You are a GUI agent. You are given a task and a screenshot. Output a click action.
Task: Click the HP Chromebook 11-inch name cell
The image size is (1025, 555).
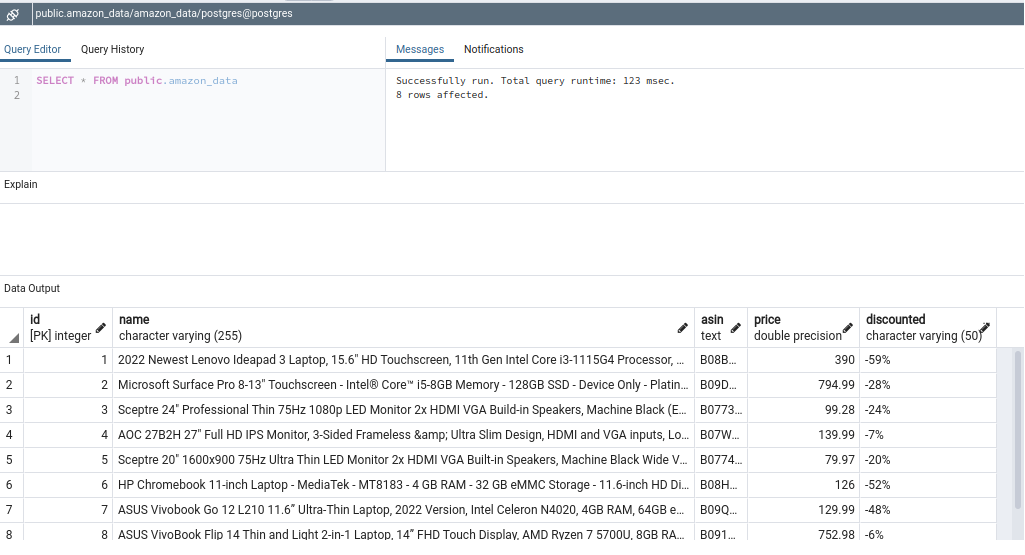tap(403, 485)
